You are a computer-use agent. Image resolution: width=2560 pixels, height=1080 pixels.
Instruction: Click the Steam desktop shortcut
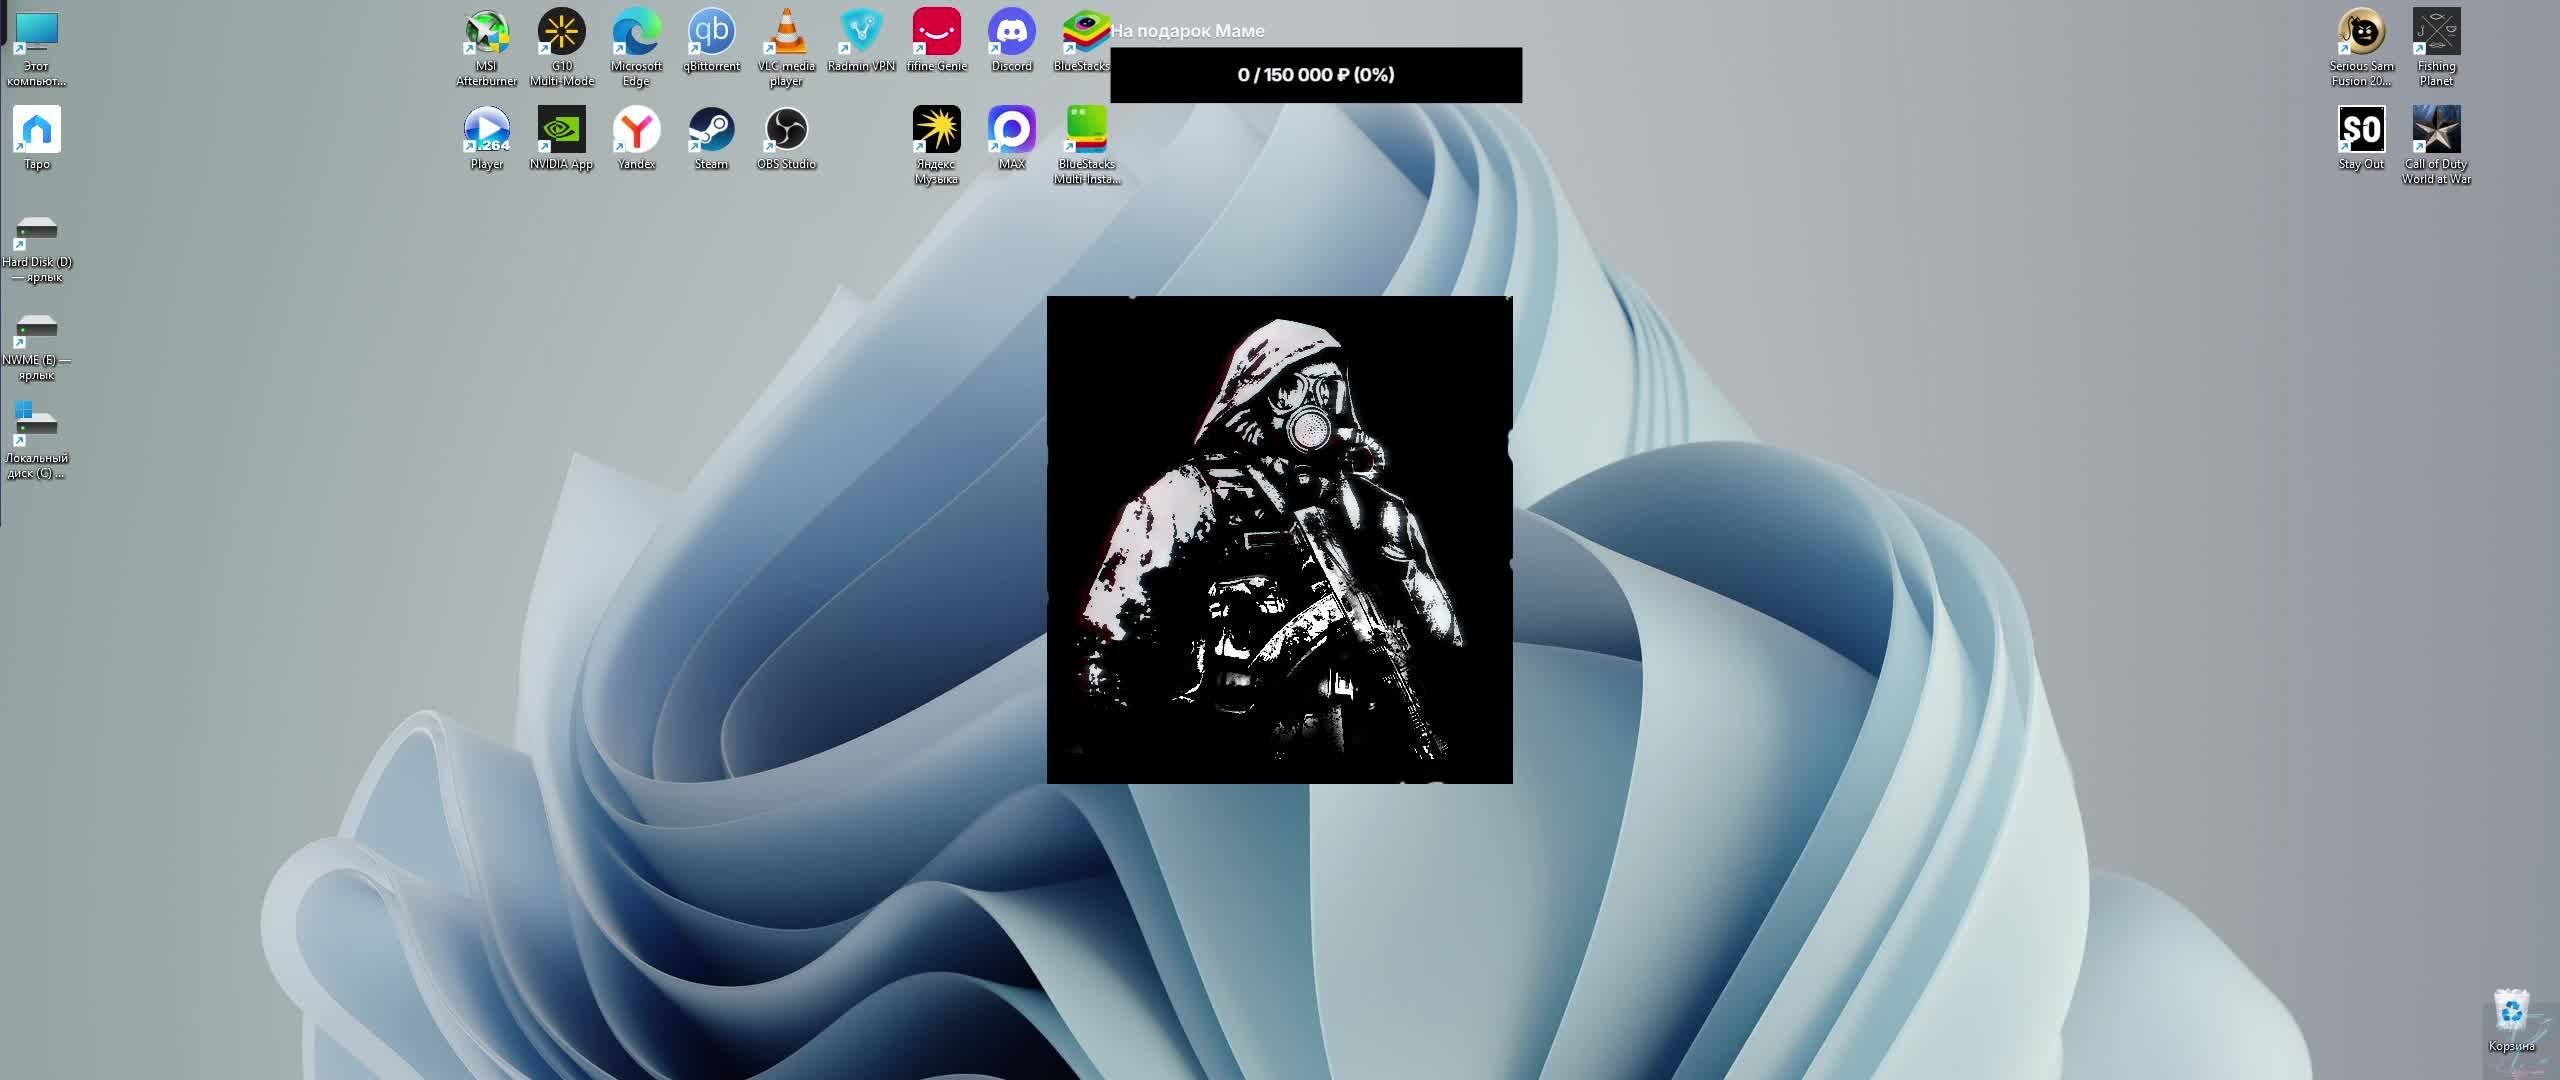(711, 131)
